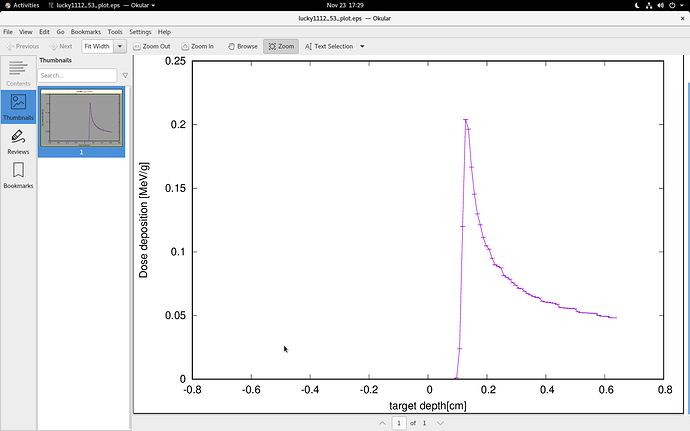The image size is (690, 431).
Task: Open the Help menu
Action: point(164,32)
